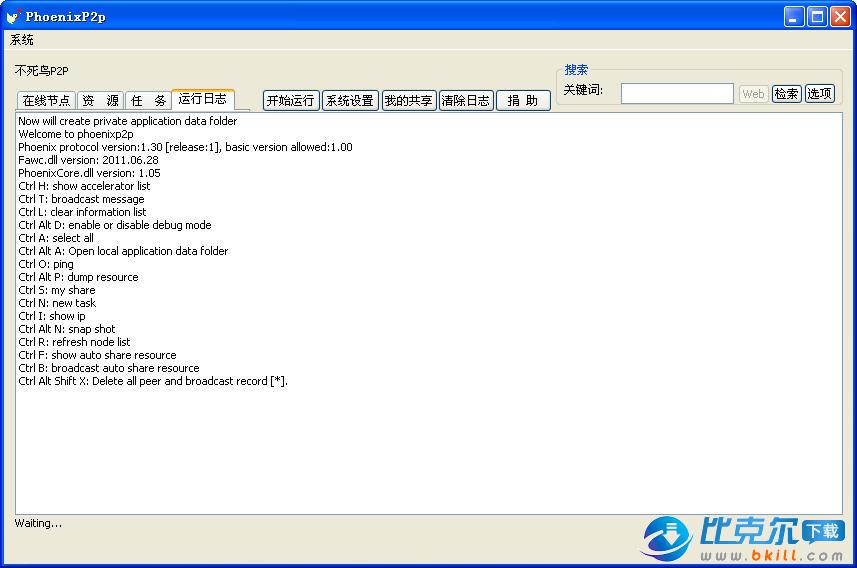Switch to the 资源 tab
Viewport: 857px width, 568px height.
coord(101,101)
